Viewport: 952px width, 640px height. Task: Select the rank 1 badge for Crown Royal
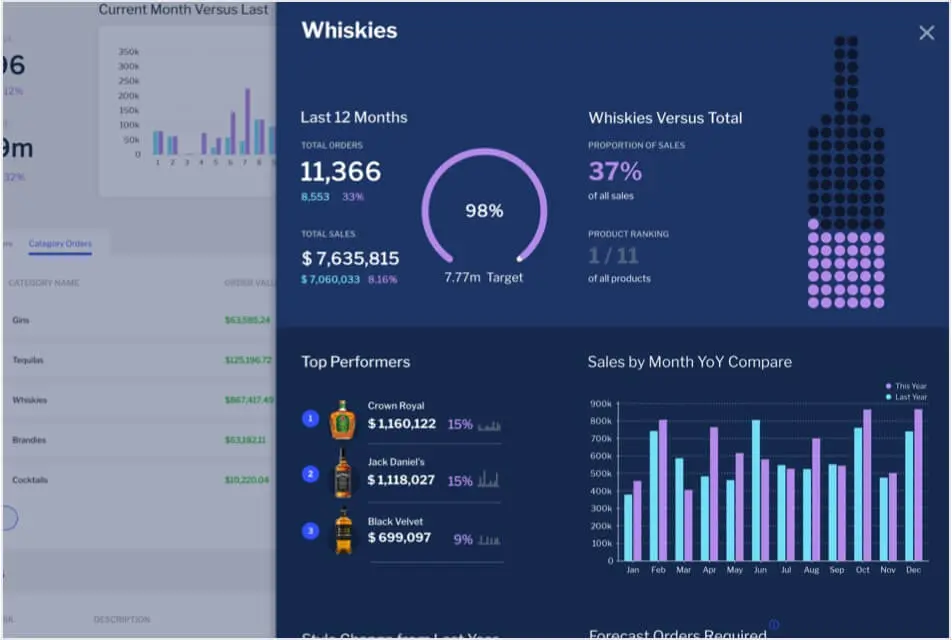(x=310, y=418)
